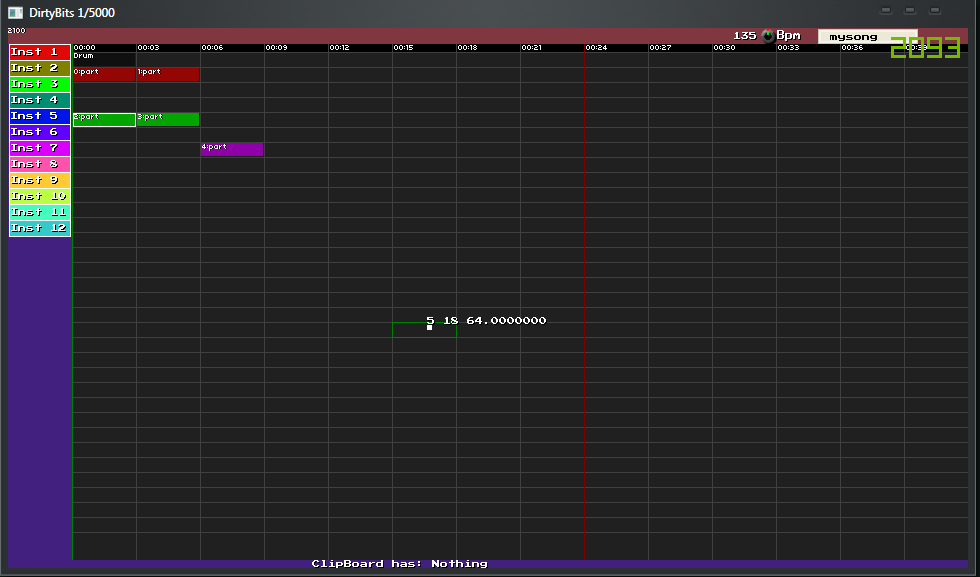Select the purple 4:part block
Image resolution: width=980 pixels, height=577 pixels.
(232, 149)
